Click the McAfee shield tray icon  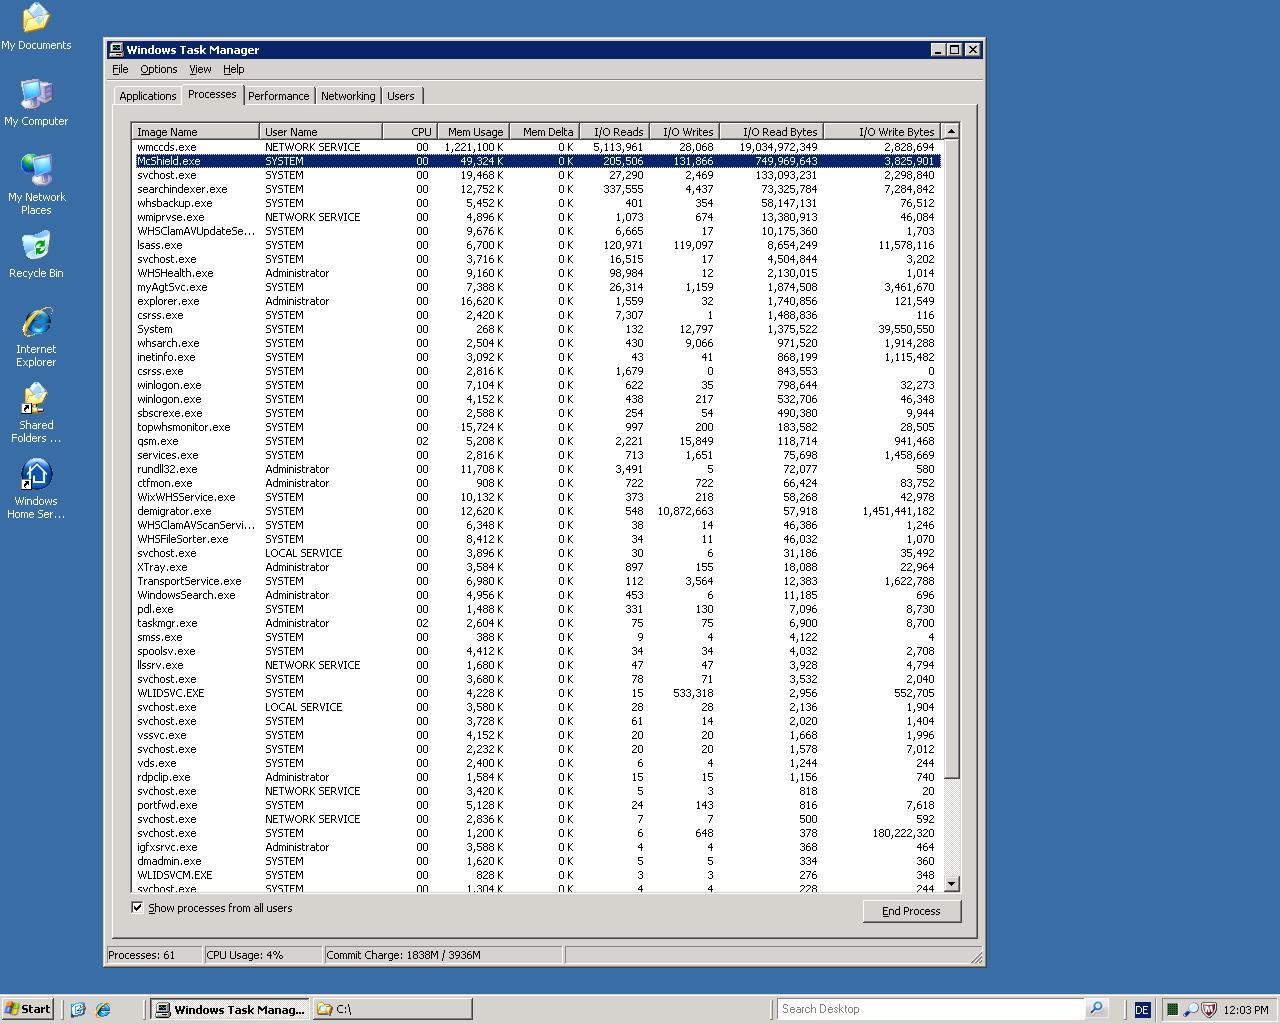(1208, 1009)
